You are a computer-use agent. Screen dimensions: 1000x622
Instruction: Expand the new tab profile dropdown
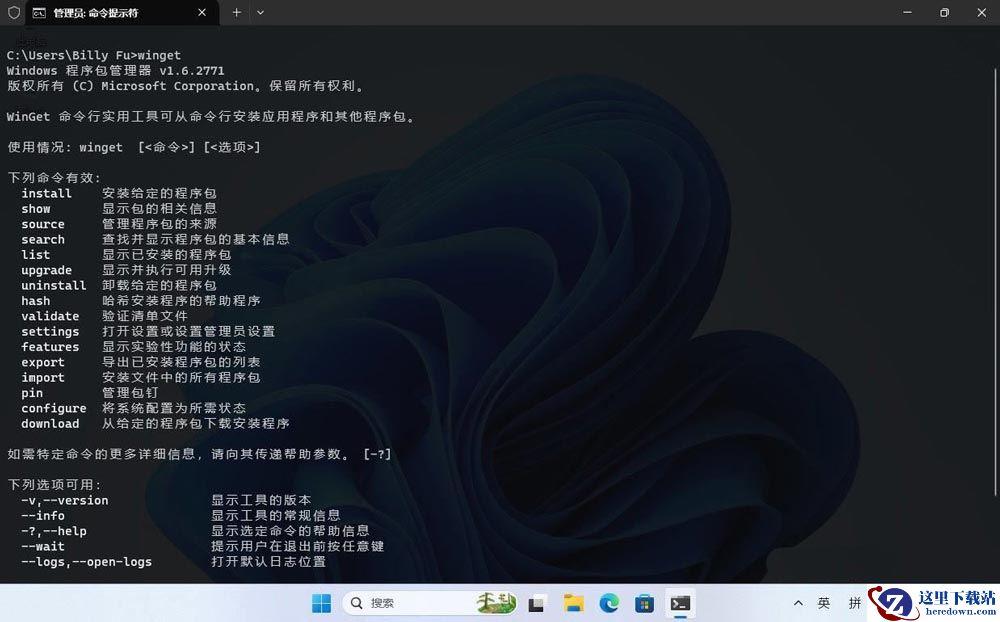(260, 13)
